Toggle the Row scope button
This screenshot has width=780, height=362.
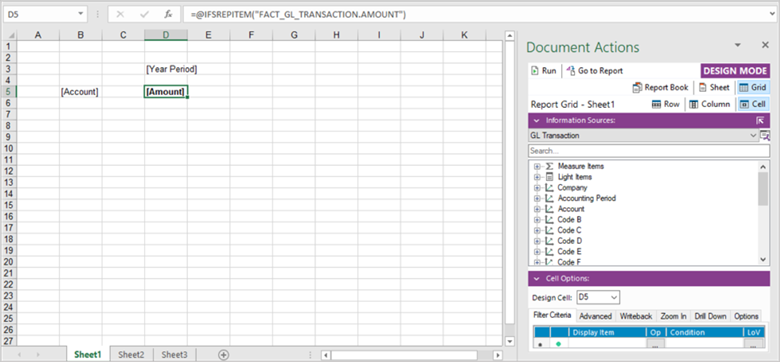[x=666, y=104]
